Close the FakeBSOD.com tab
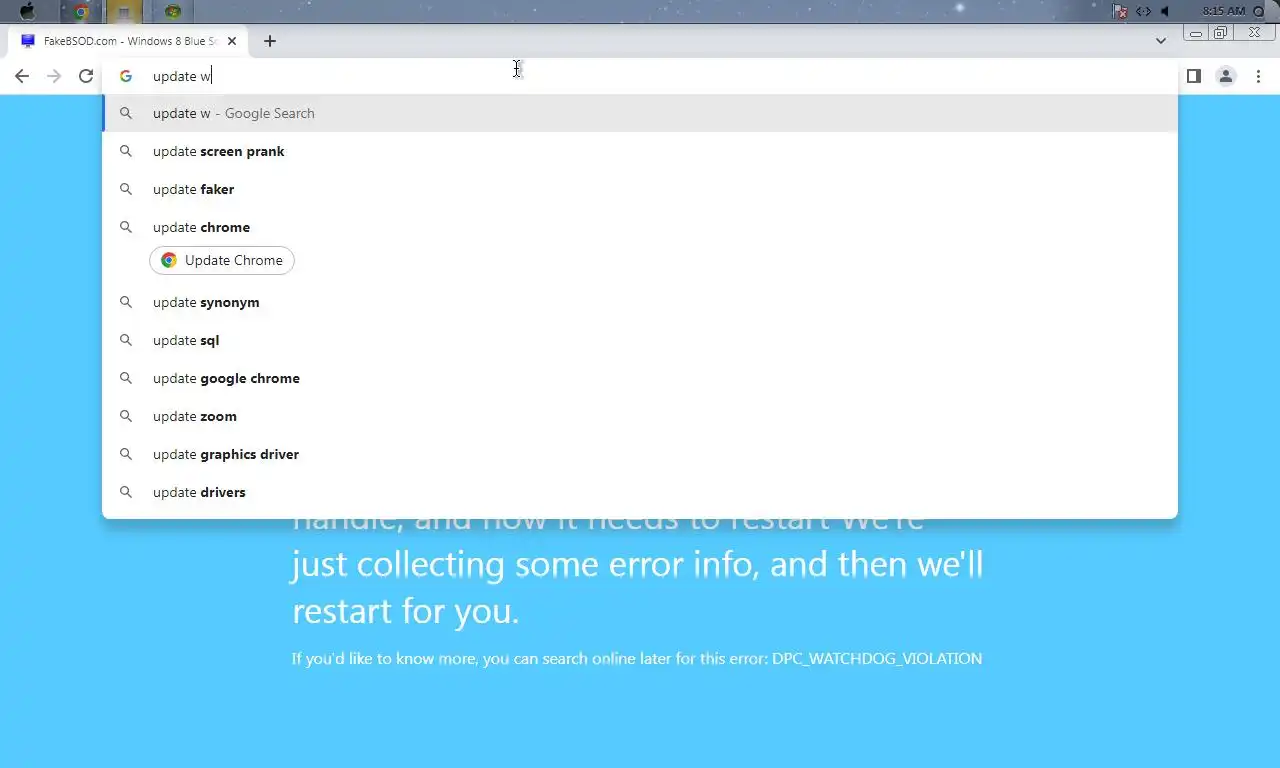The image size is (1280, 768). (x=232, y=41)
